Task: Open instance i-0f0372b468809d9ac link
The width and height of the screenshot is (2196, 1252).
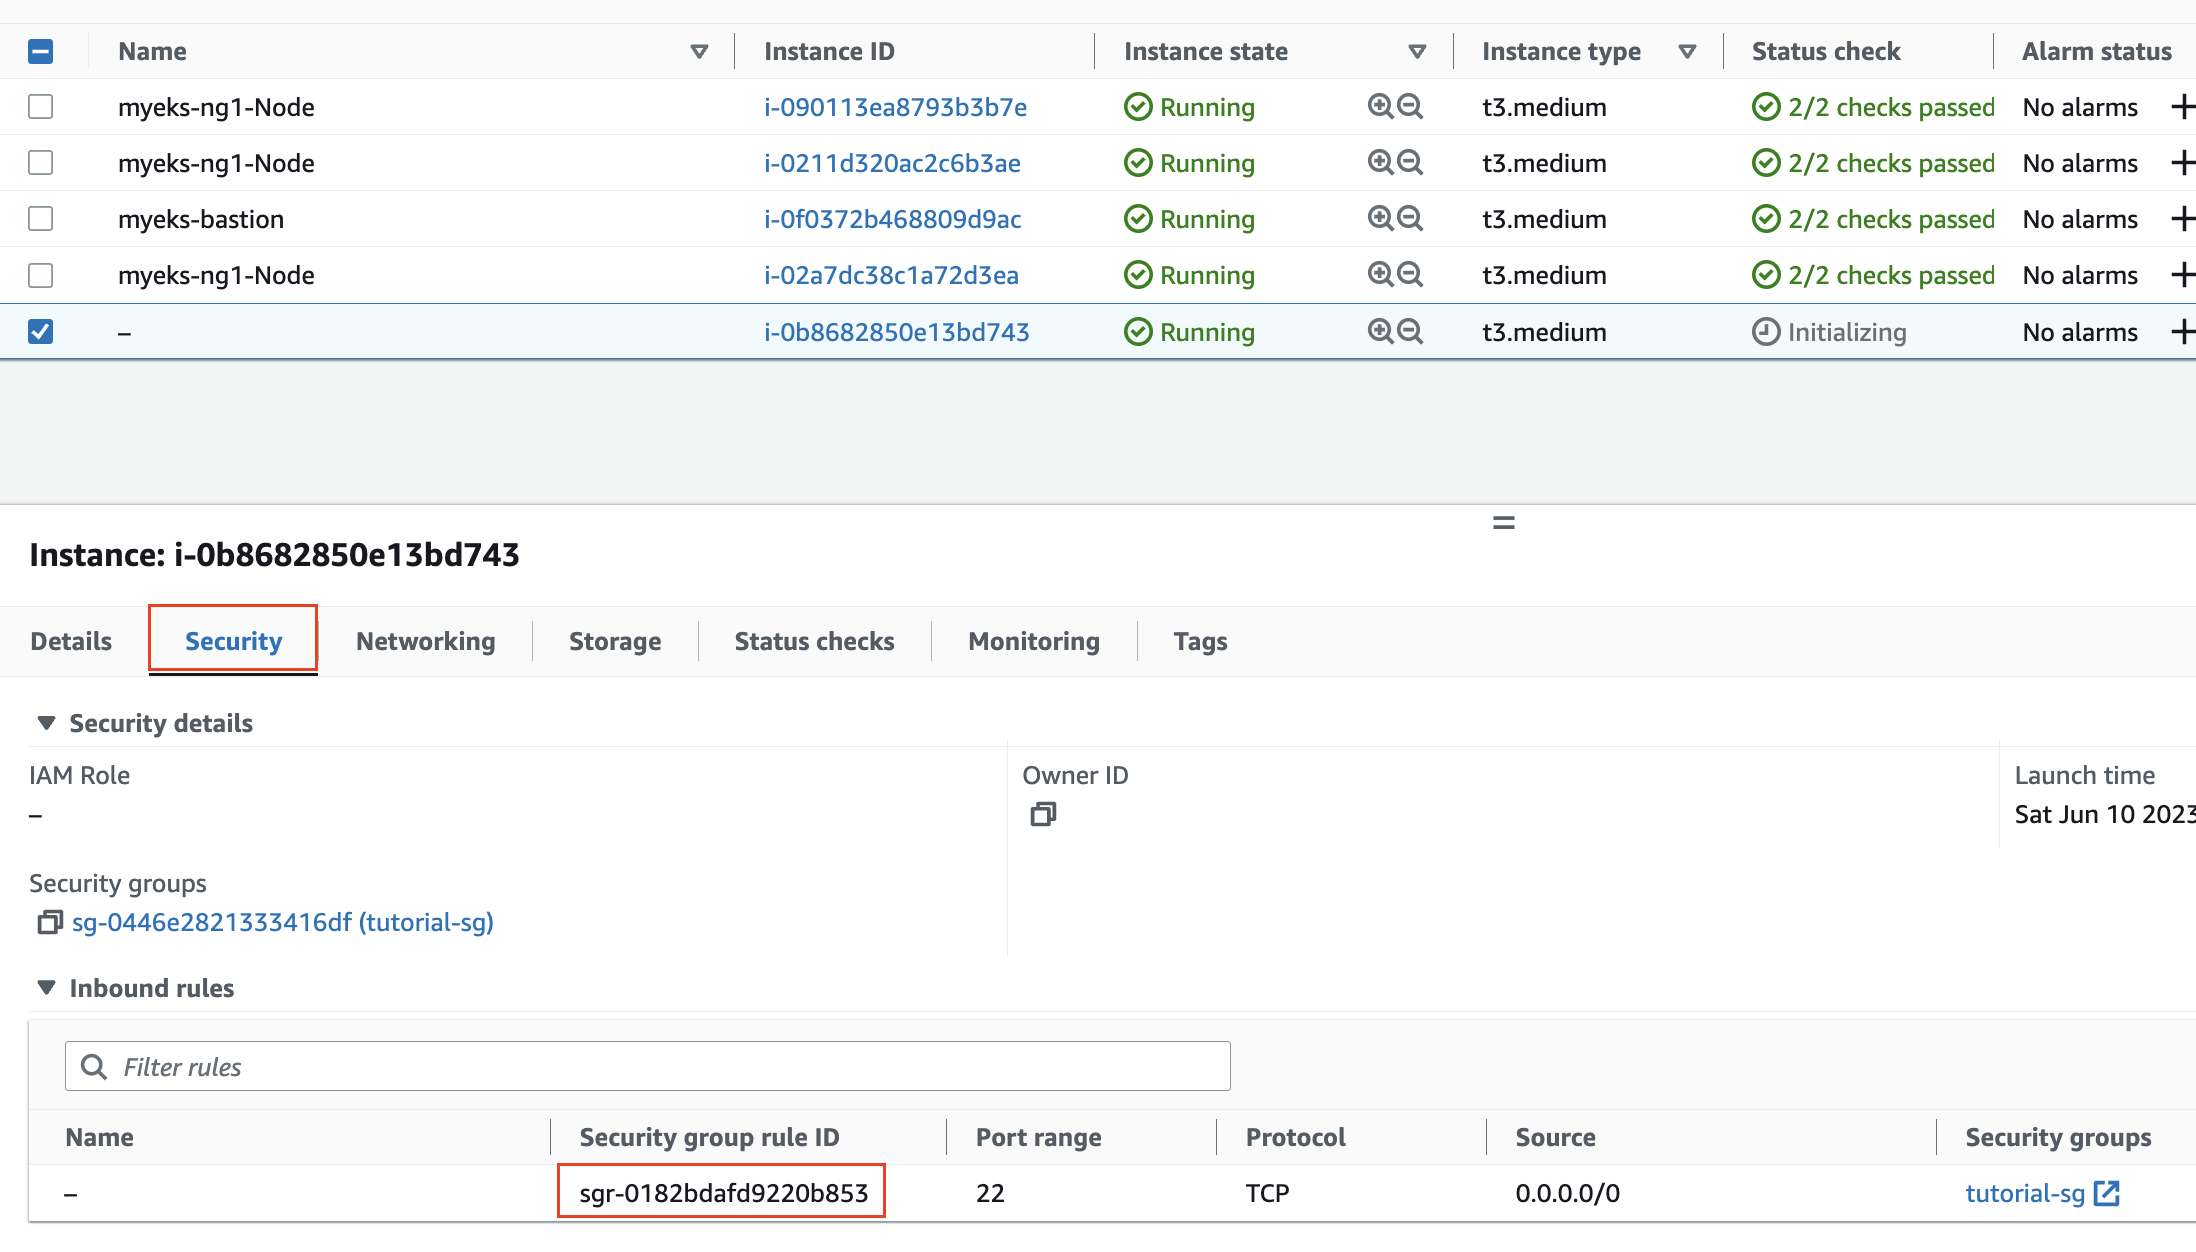Action: click(892, 219)
